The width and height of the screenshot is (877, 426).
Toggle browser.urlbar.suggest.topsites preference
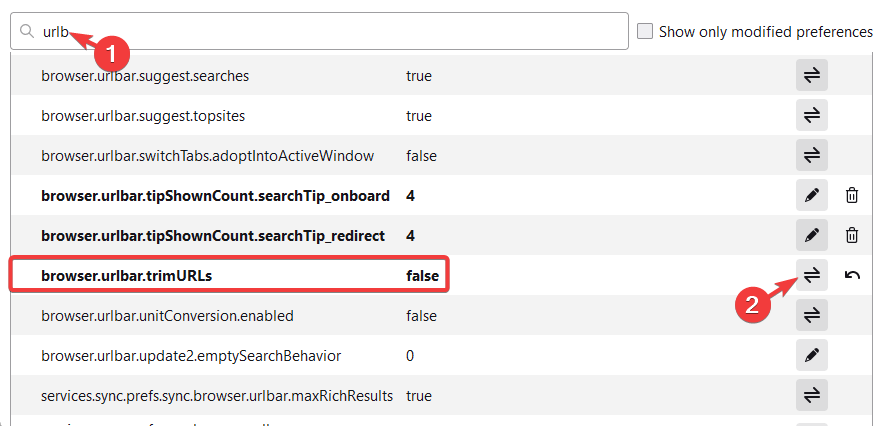point(812,115)
